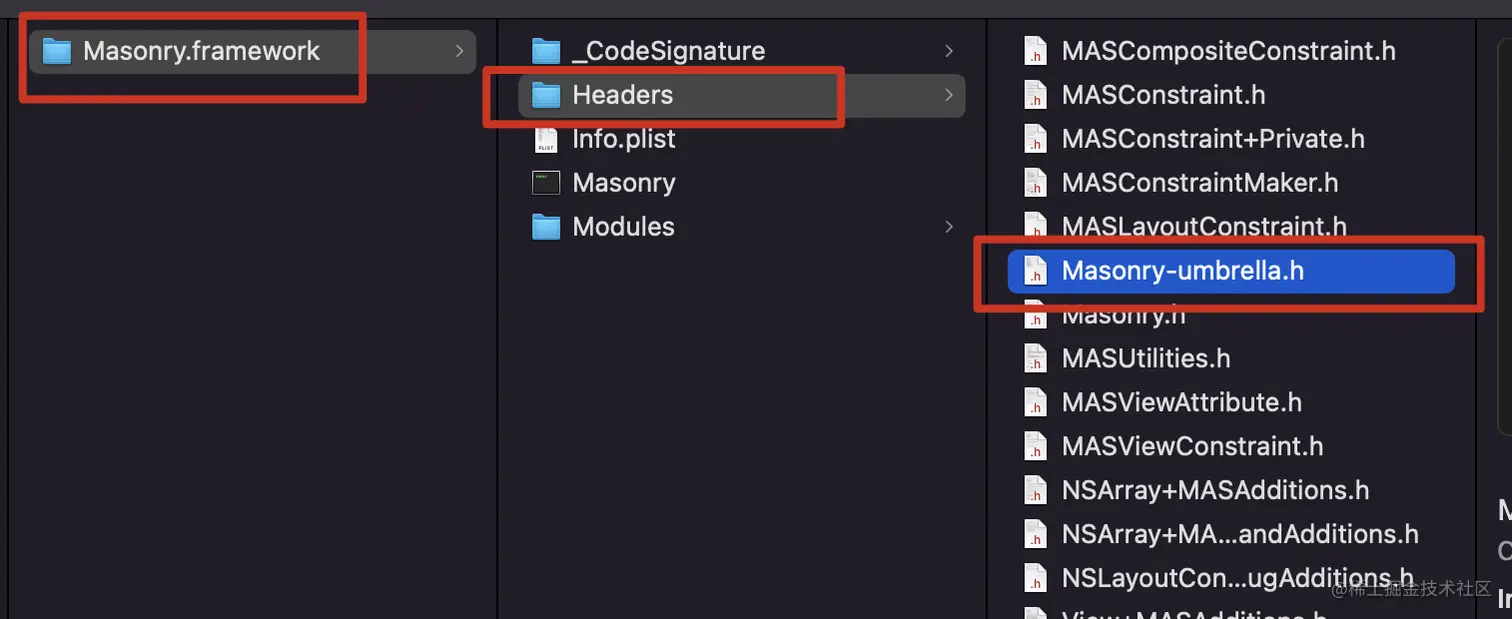Click the Masonry-umbrella.h header file icon
Image resolution: width=1512 pixels, height=619 pixels.
tap(1036, 271)
